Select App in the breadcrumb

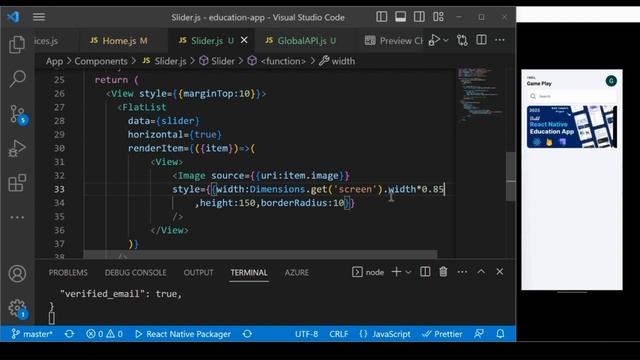[54, 61]
